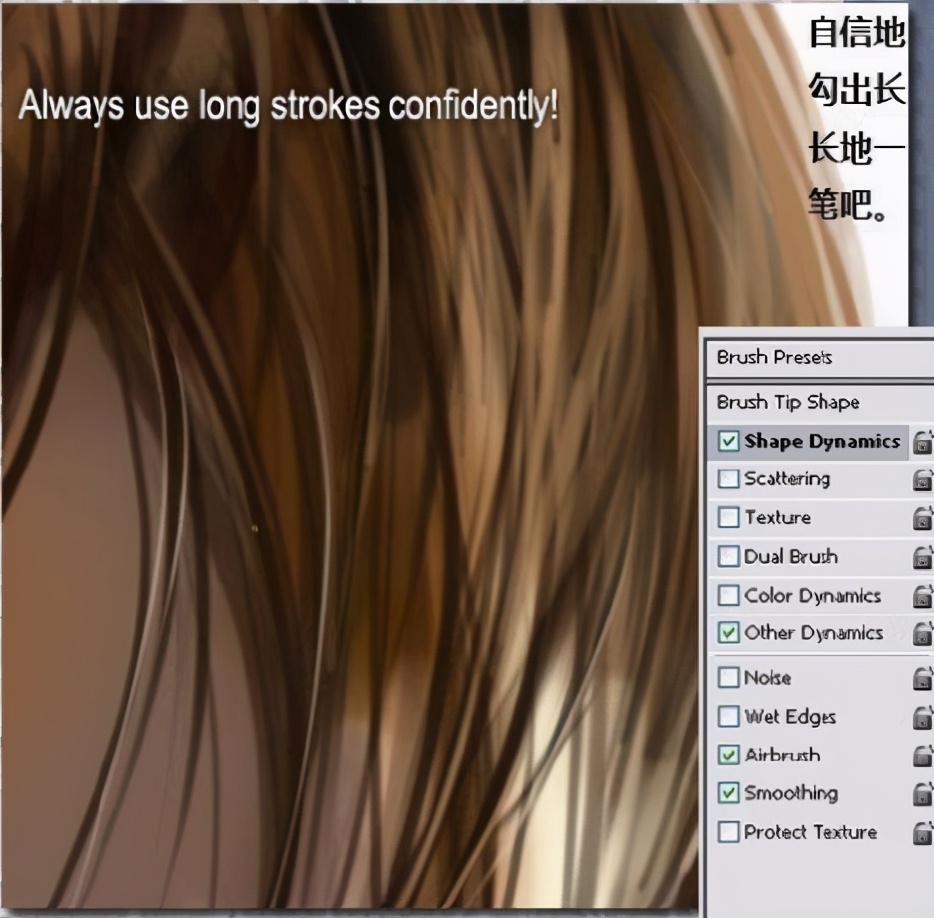Screen dimensions: 934x918
Task: Enable the Wet Edges checkbox
Action: pyautogui.click(x=728, y=716)
